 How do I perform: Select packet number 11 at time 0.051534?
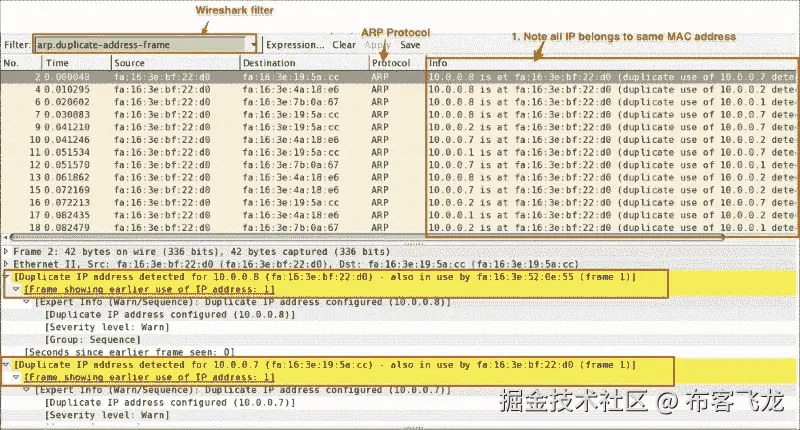point(399,153)
